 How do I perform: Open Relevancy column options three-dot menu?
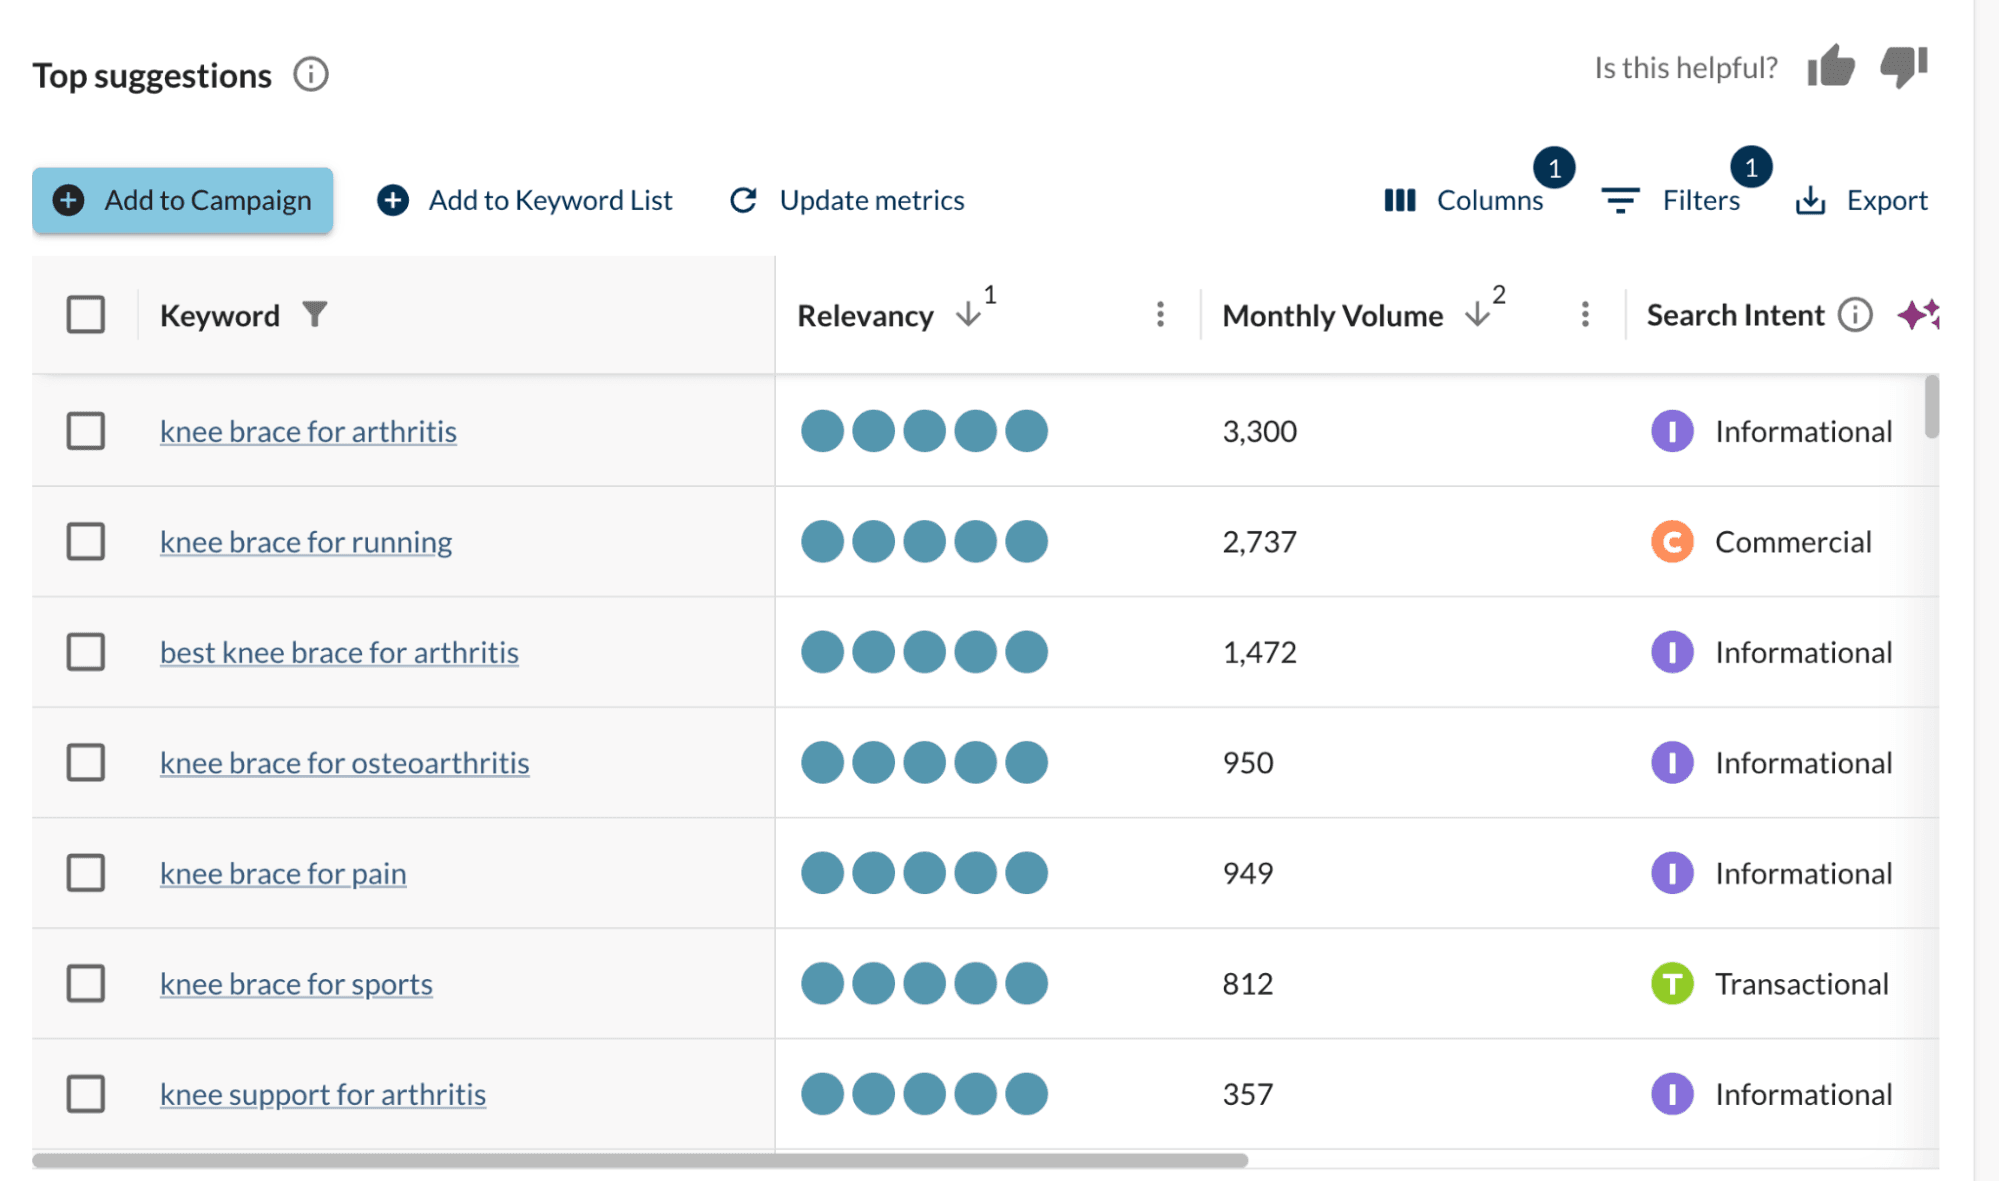click(x=1160, y=315)
